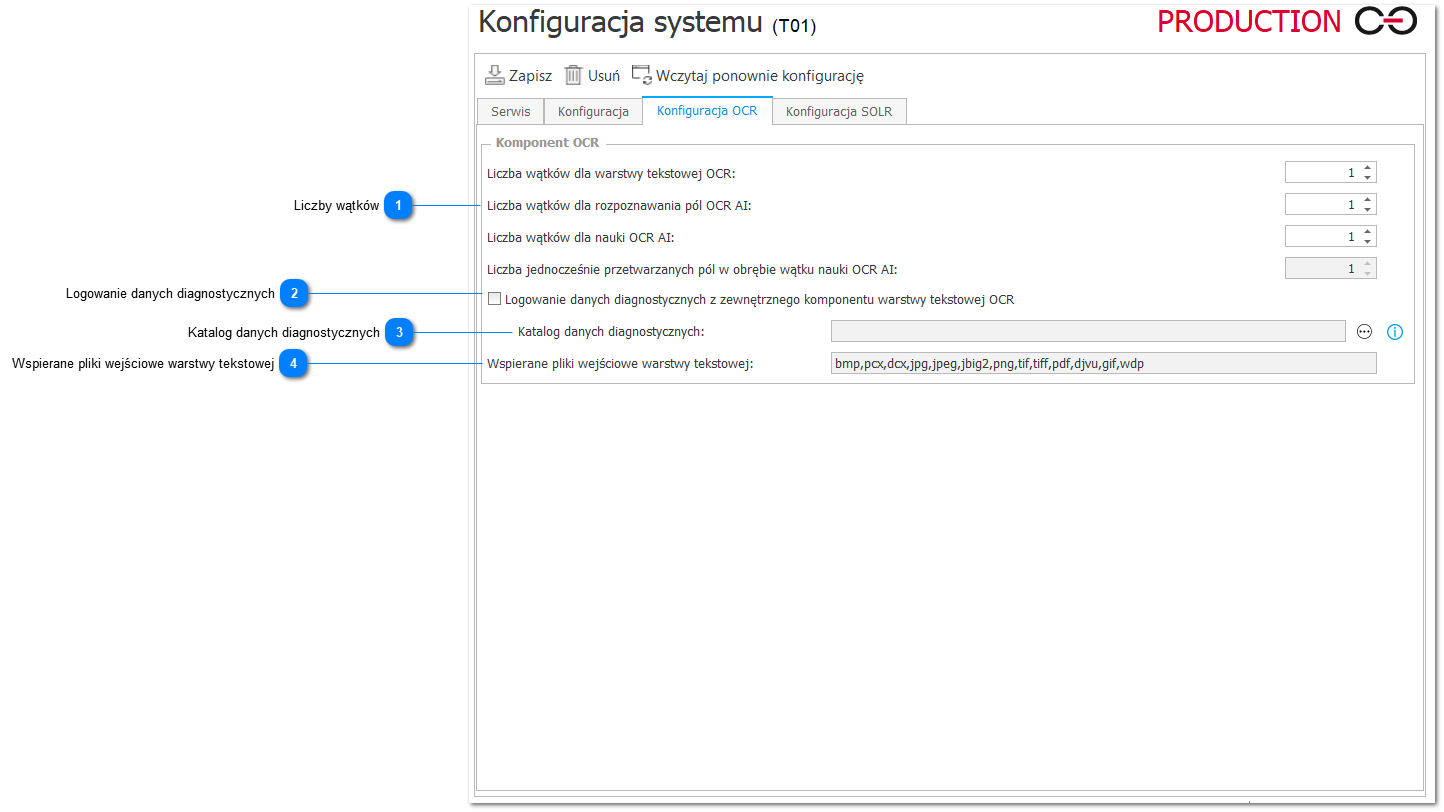Click the blue info icon

1395,332
